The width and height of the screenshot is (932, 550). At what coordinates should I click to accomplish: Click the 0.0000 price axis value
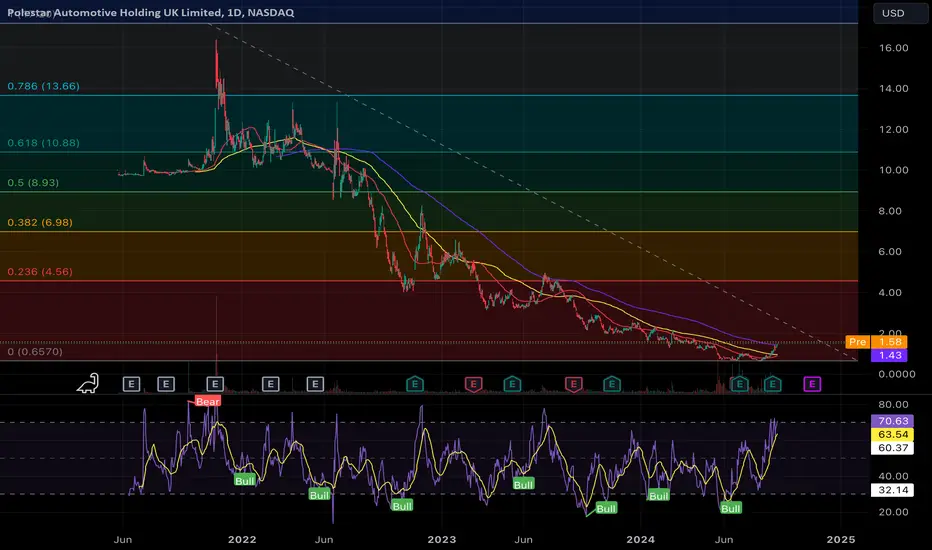click(x=897, y=374)
